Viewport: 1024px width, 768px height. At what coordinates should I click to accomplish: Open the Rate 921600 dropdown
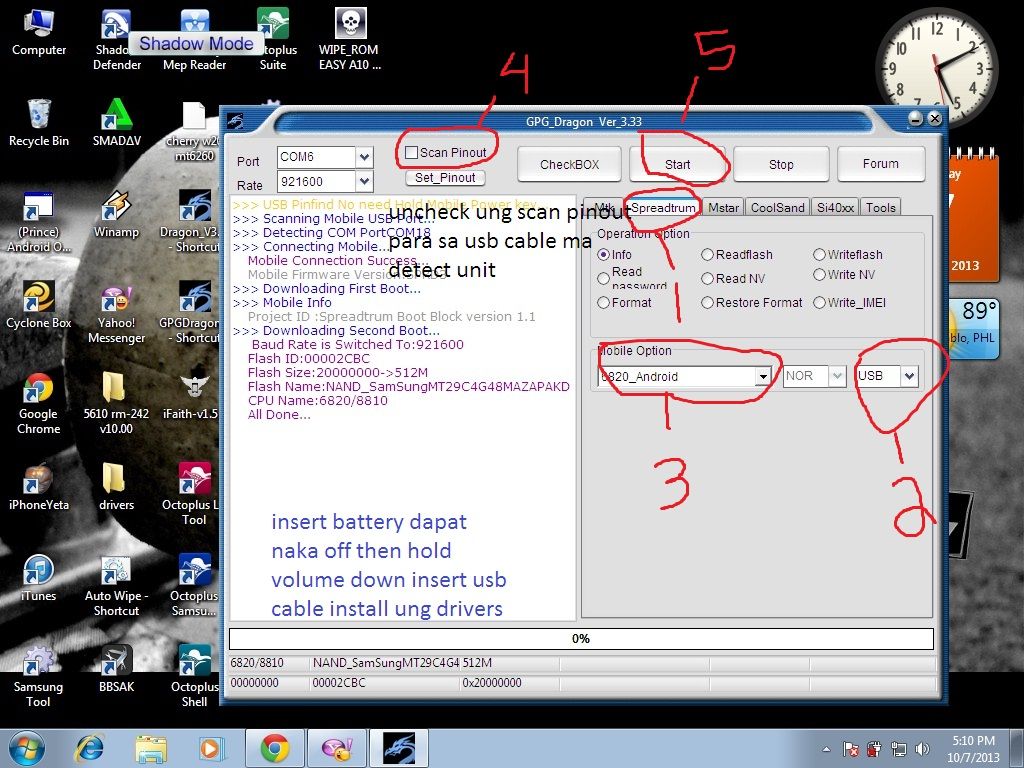[364, 181]
